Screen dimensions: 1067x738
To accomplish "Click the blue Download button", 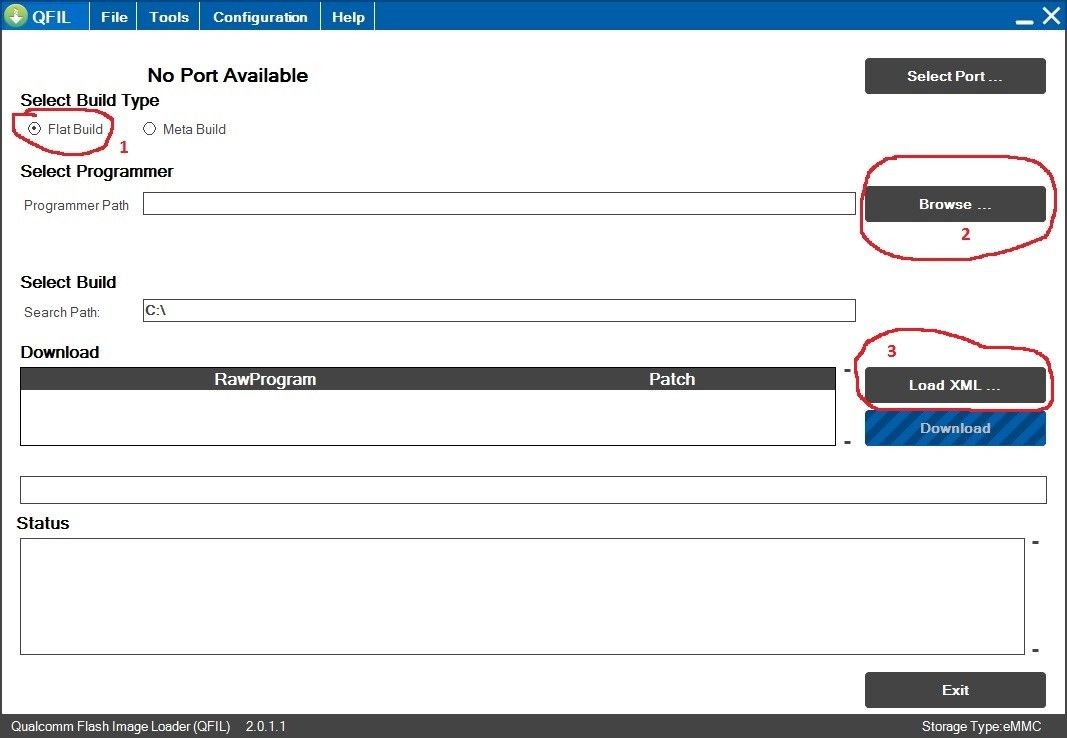I will click(x=955, y=428).
